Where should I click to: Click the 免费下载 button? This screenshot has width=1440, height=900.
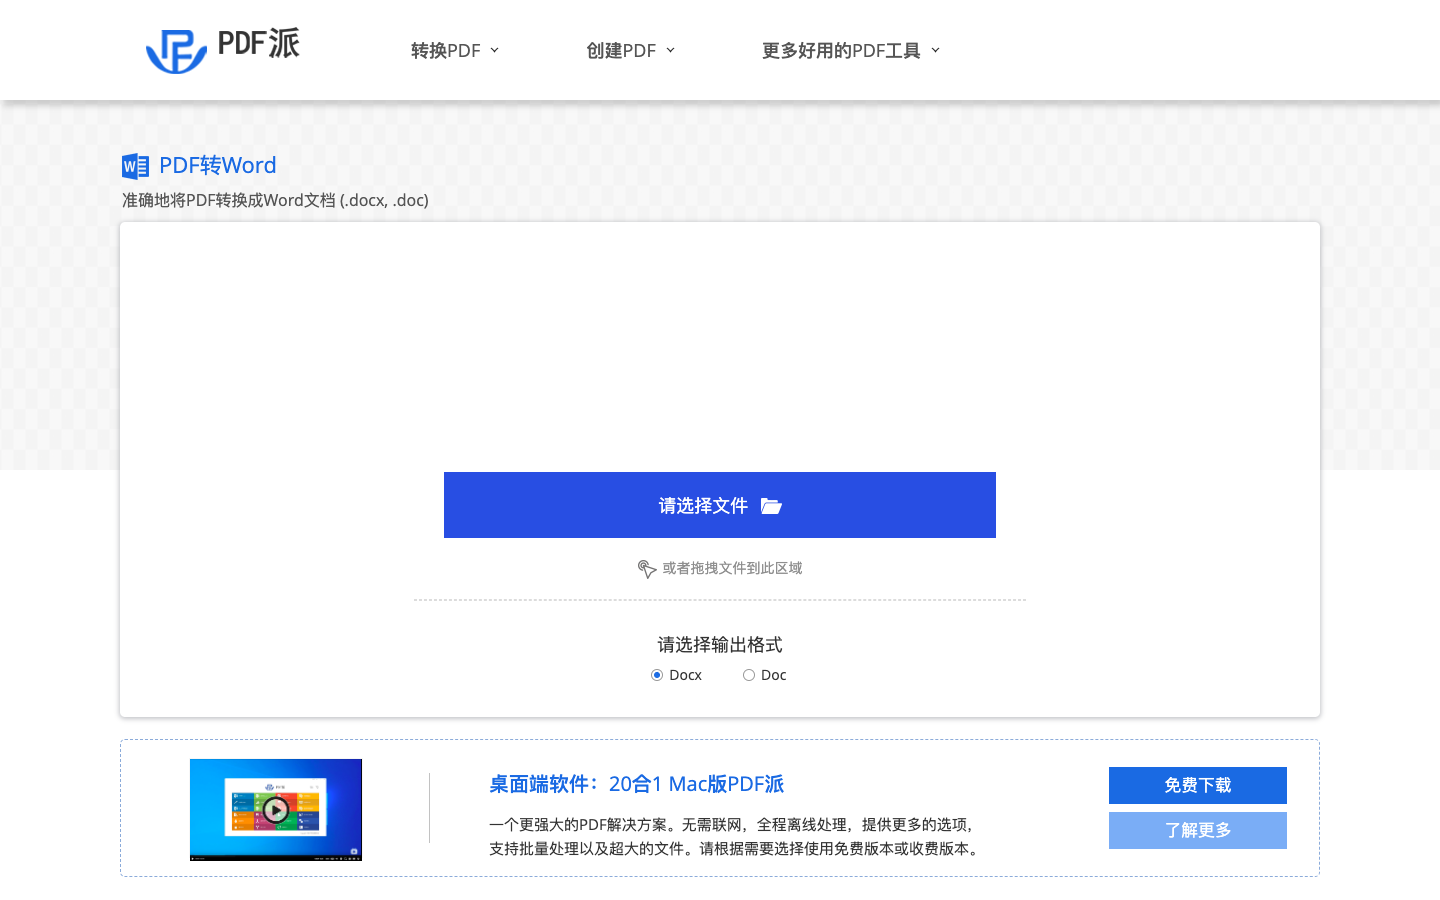[x=1198, y=785]
